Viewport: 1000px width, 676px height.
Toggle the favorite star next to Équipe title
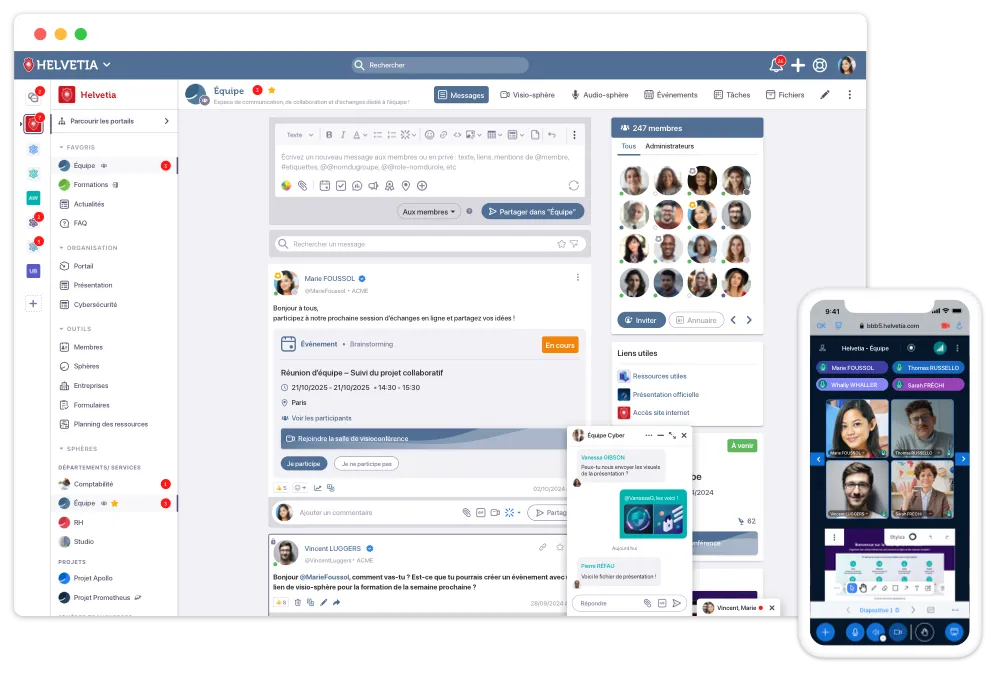271,90
